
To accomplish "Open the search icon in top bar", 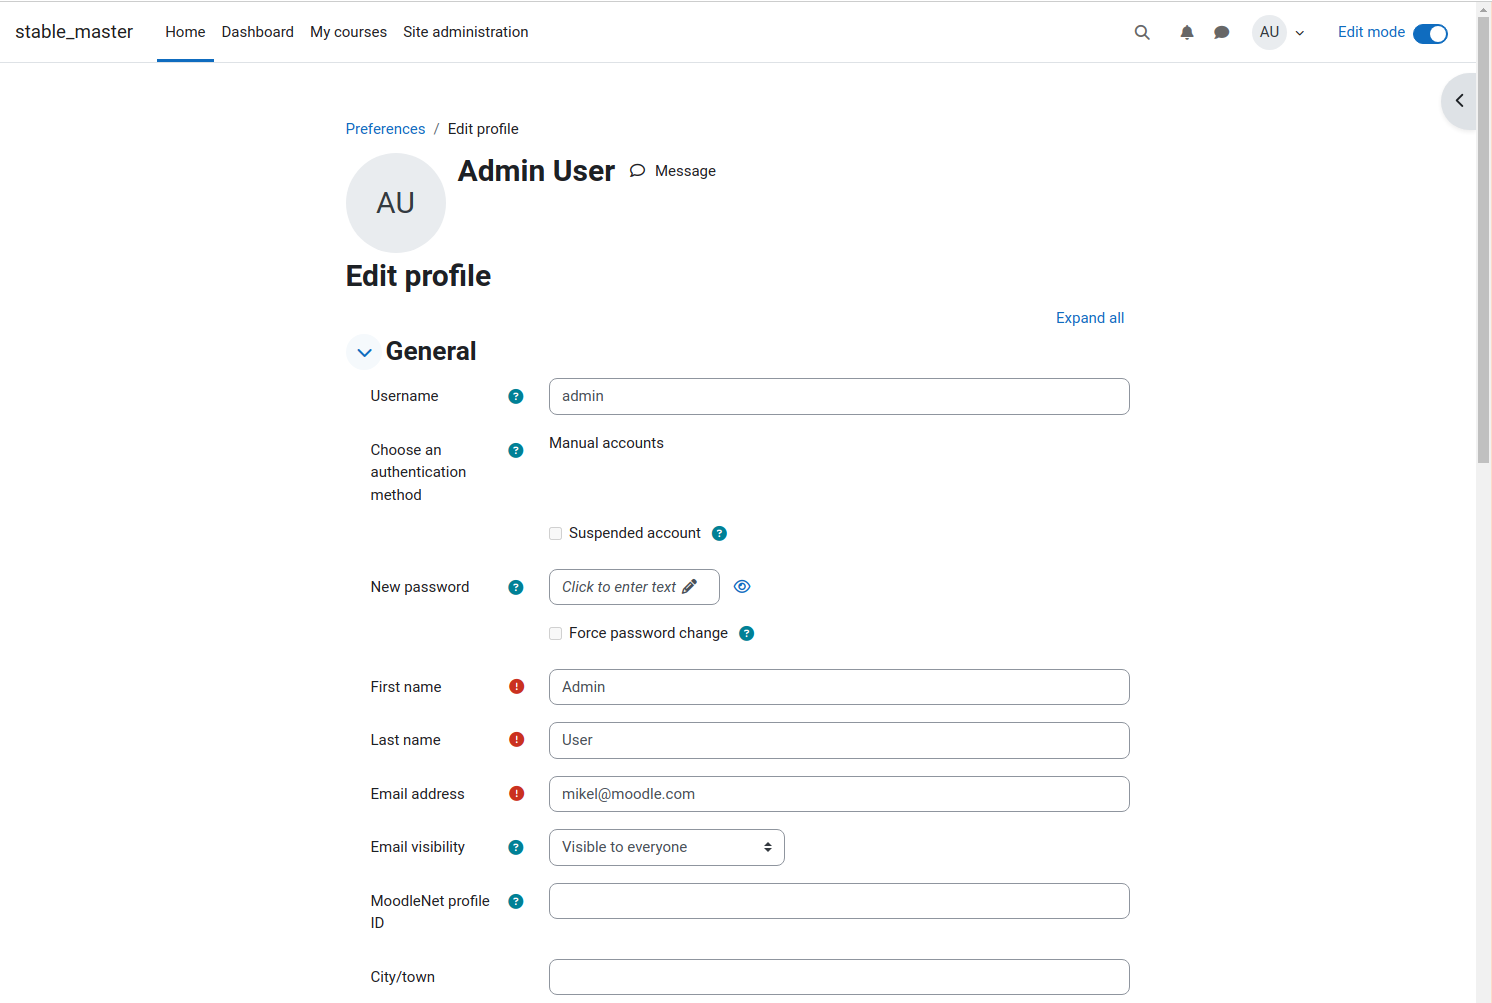I will (x=1142, y=32).
